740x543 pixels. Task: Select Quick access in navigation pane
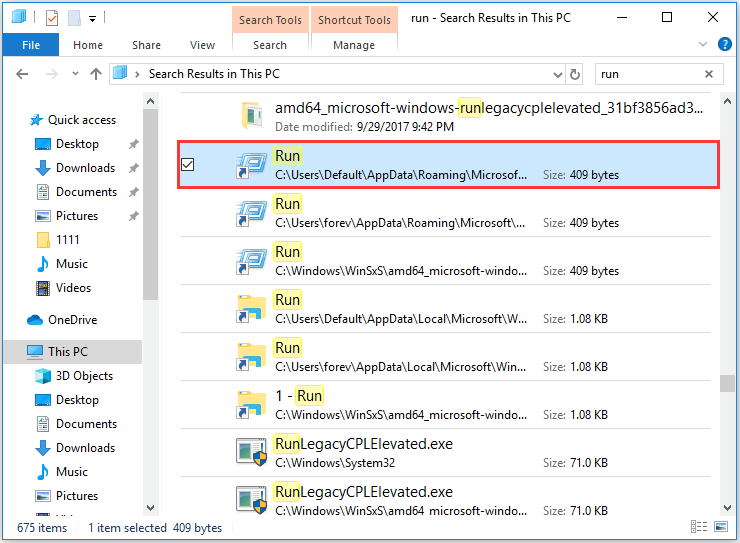(x=73, y=120)
